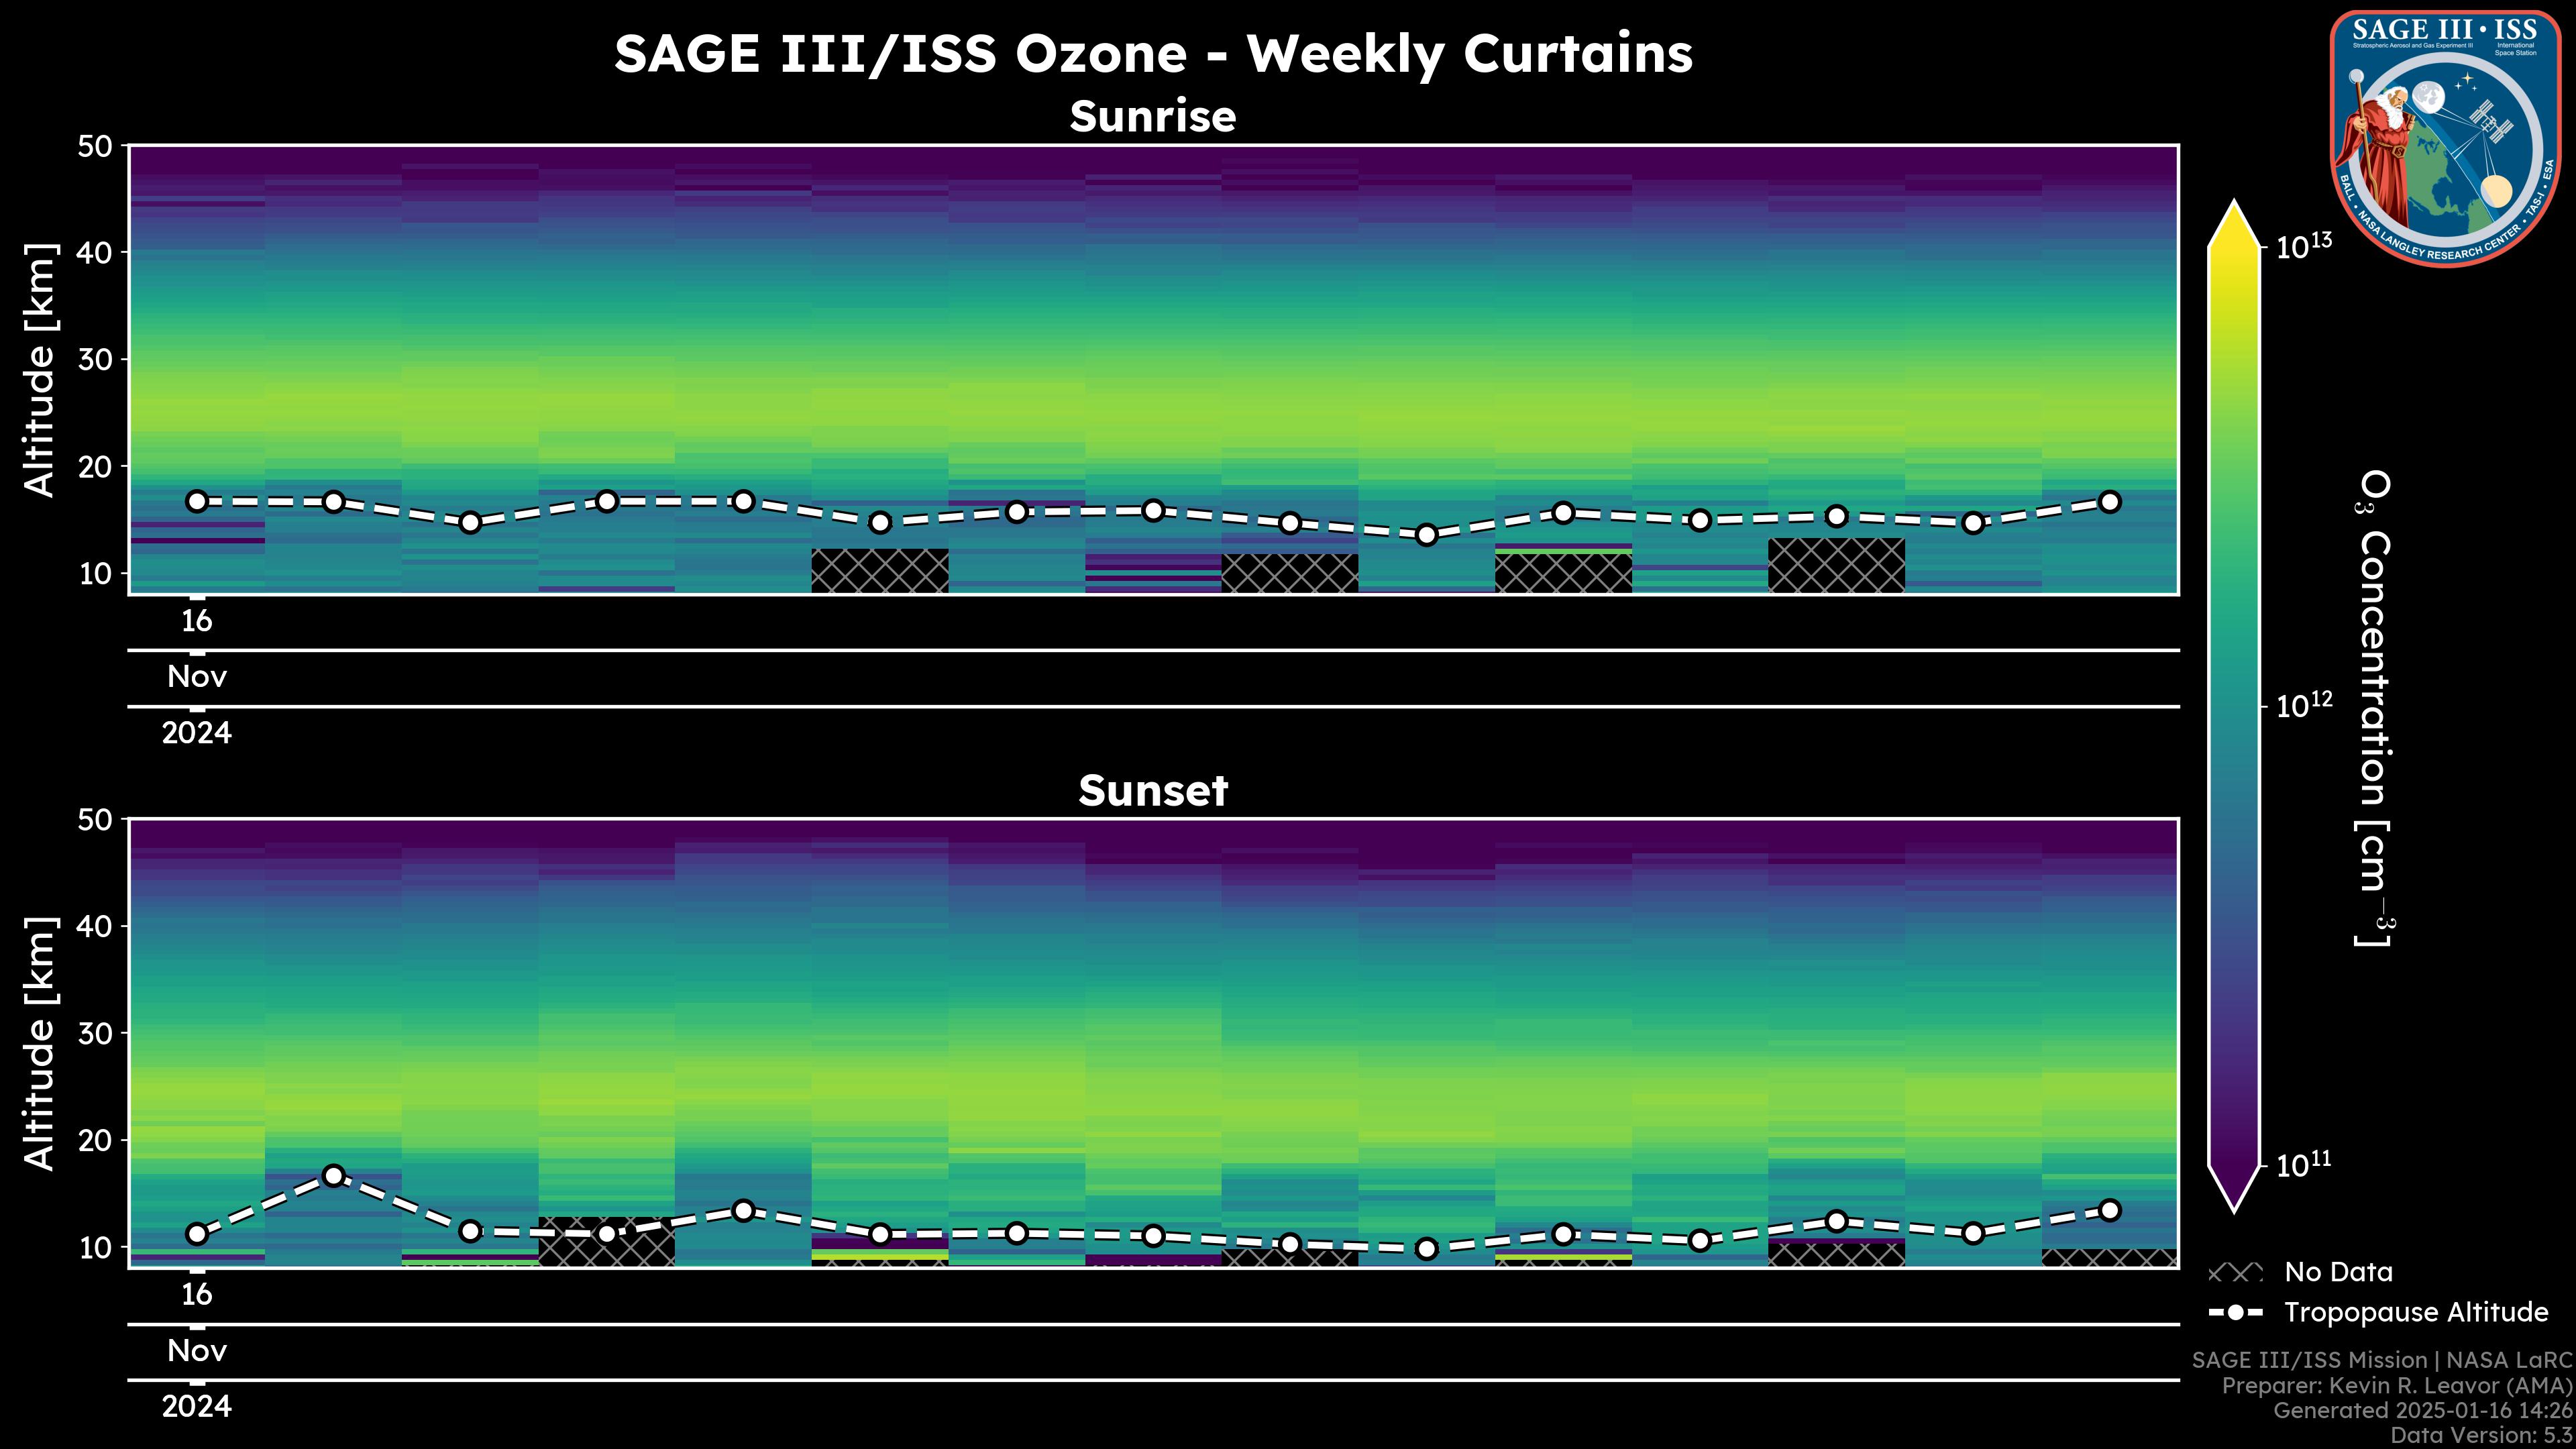The image size is (2576, 1449).
Task: Click the first tropopause marker in the Sunrise plot
Action: [197, 501]
